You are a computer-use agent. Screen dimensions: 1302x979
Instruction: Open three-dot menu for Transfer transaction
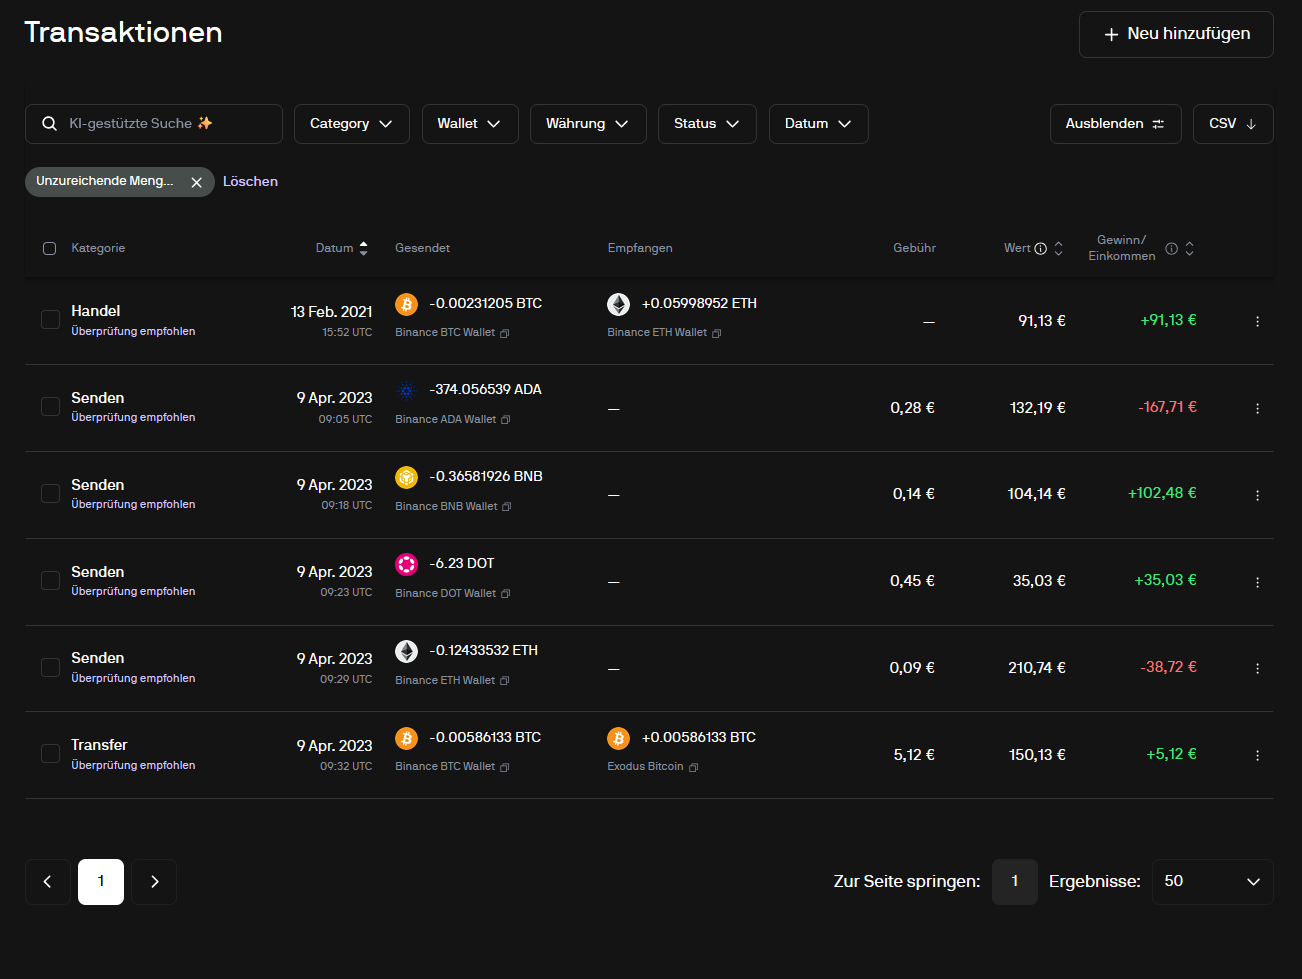[1257, 755]
